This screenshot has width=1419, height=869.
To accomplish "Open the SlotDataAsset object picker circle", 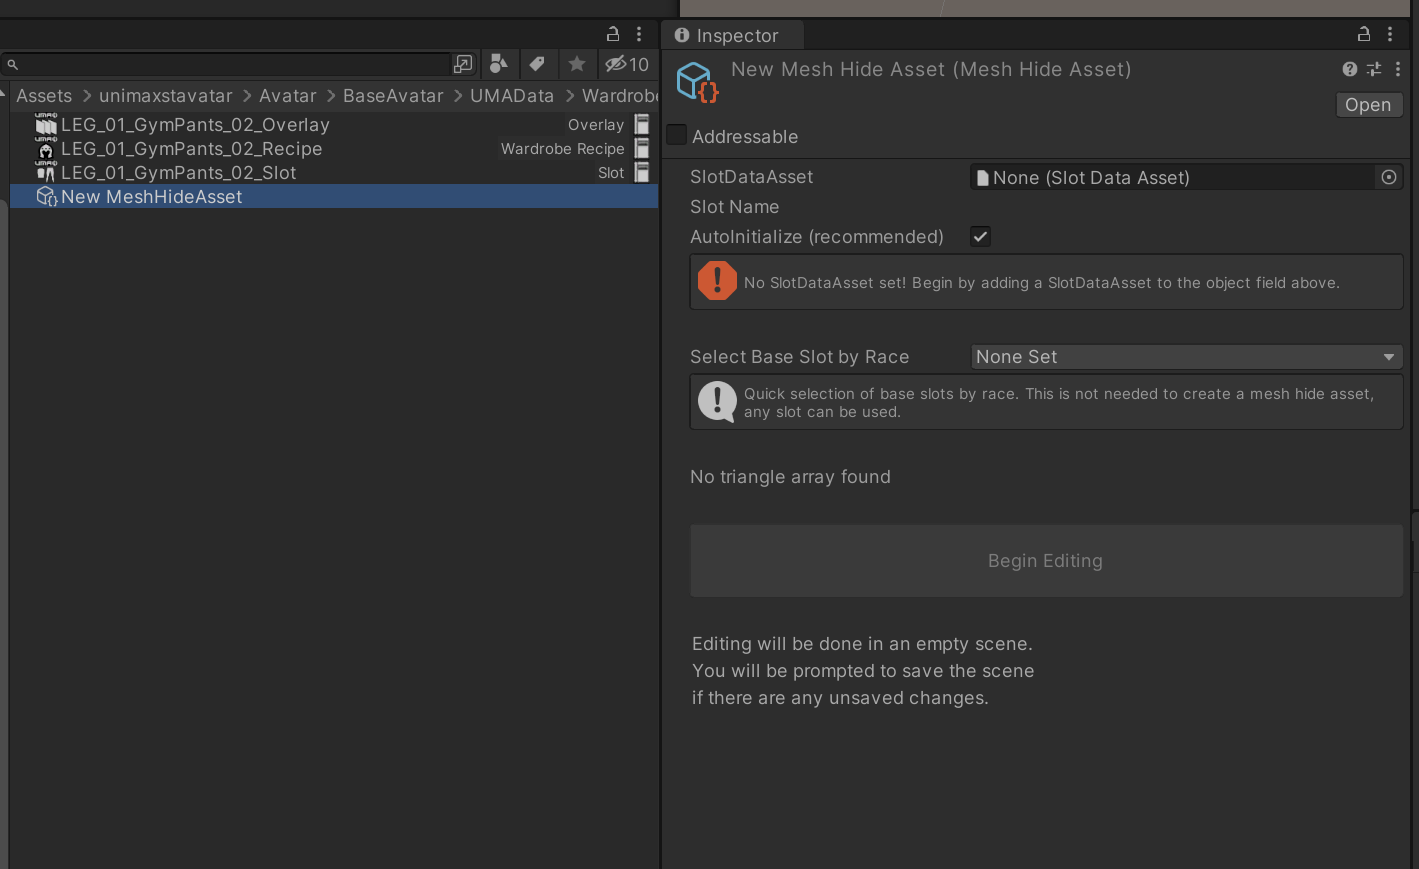I will 1389,177.
